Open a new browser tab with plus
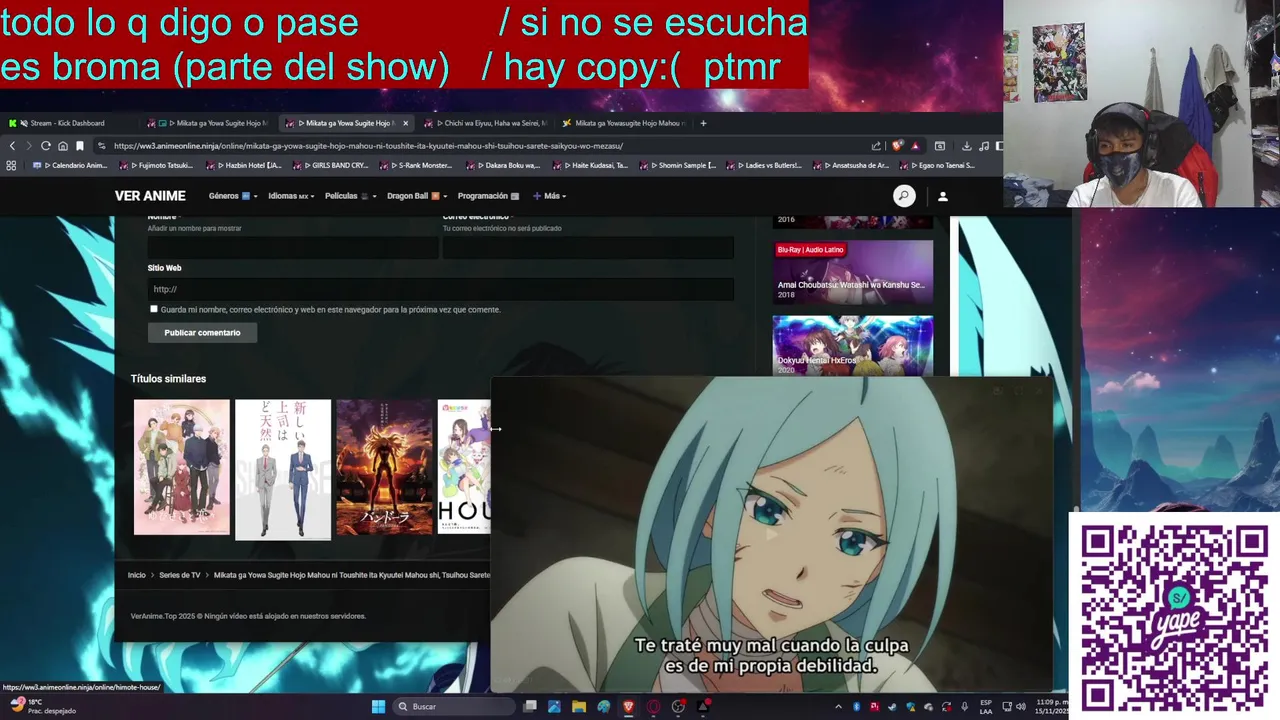 (703, 123)
